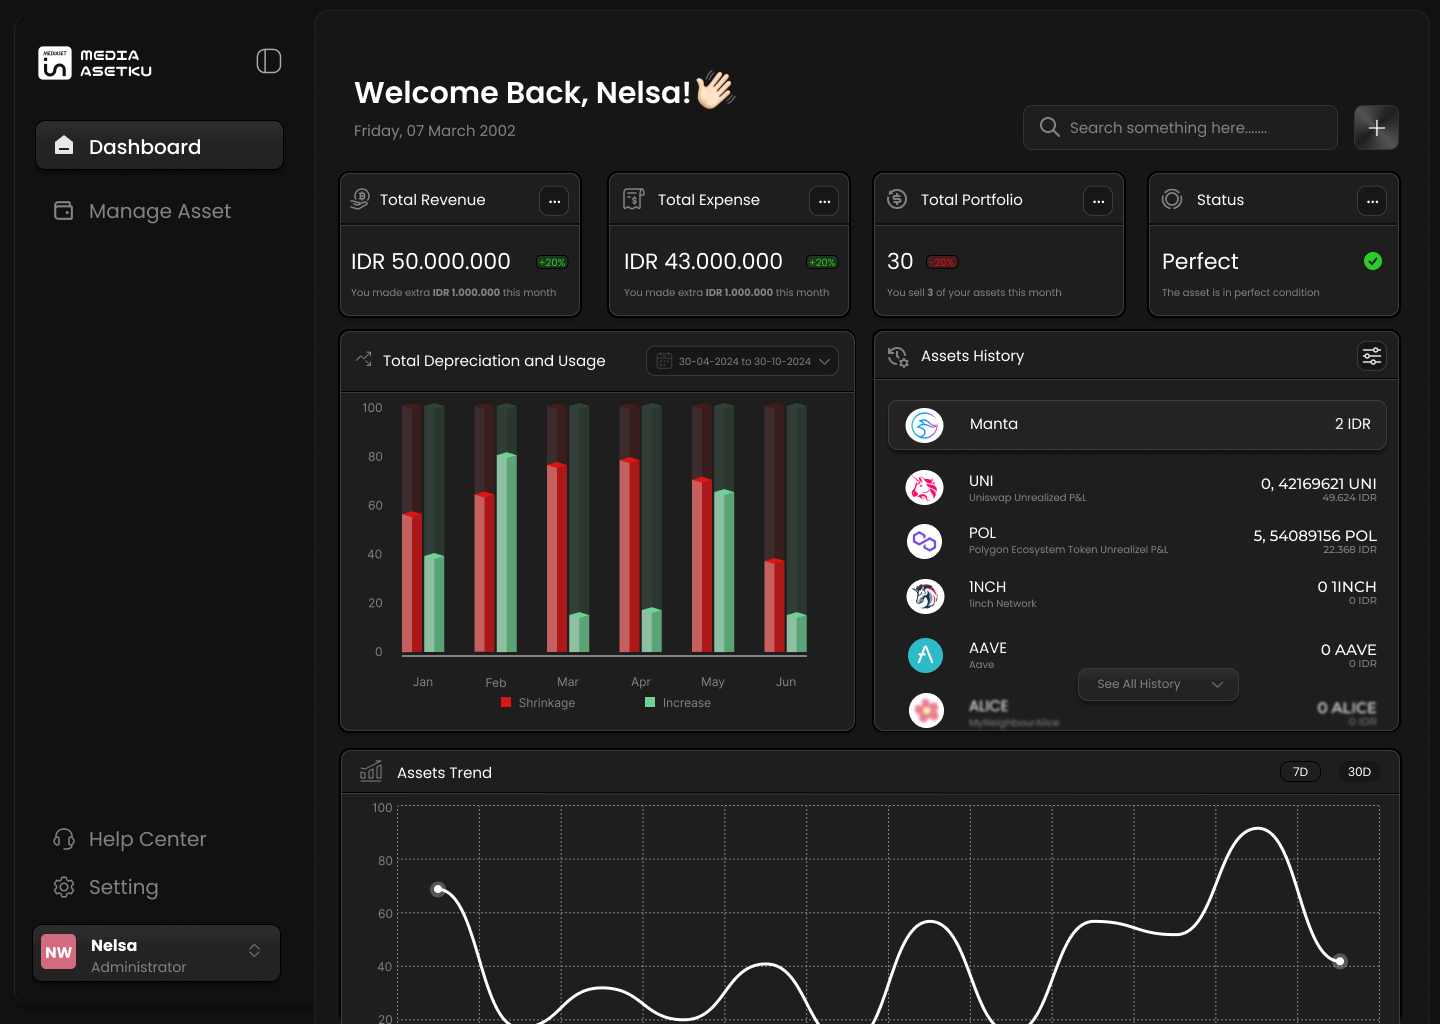Switch Assets Trend to 30D view
The image size is (1440, 1024).
tap(1359, 771)
